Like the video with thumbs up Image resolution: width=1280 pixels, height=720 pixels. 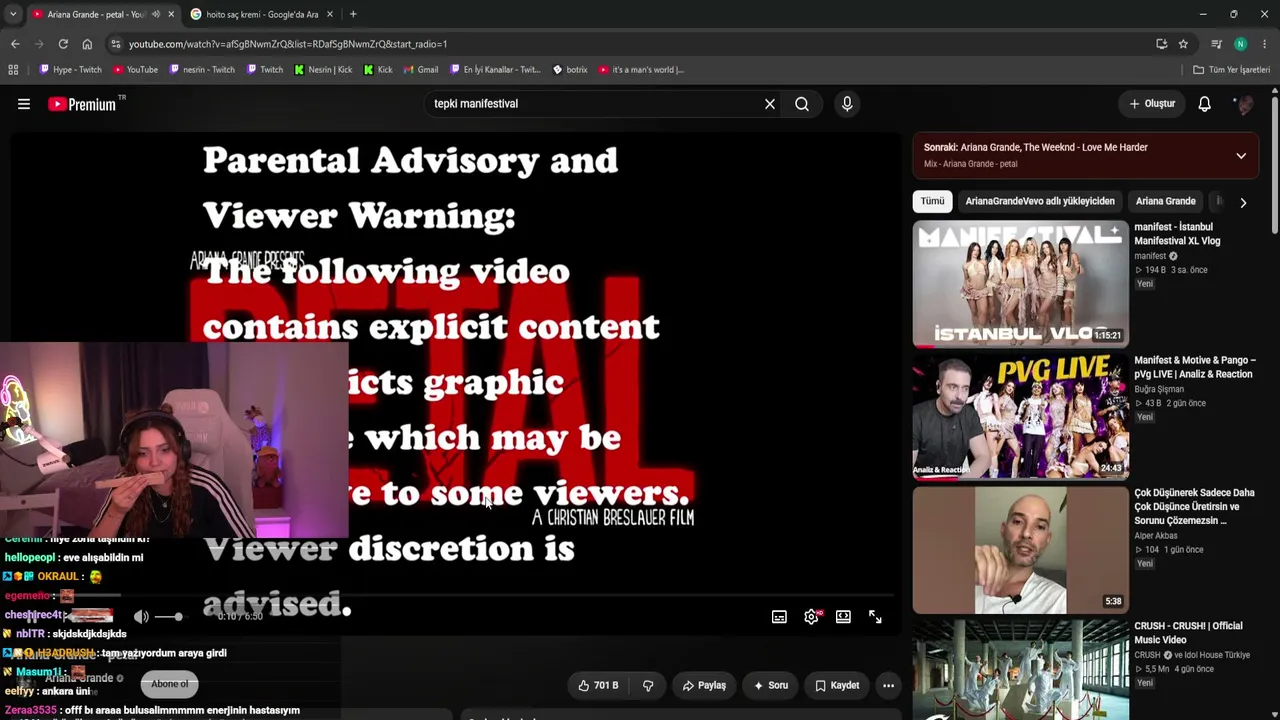pyautogui.click(x=598, y=686)
